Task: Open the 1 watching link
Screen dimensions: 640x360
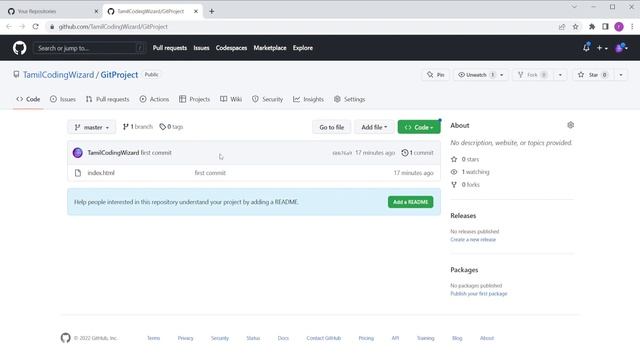Action: click(x=470, y=172)
